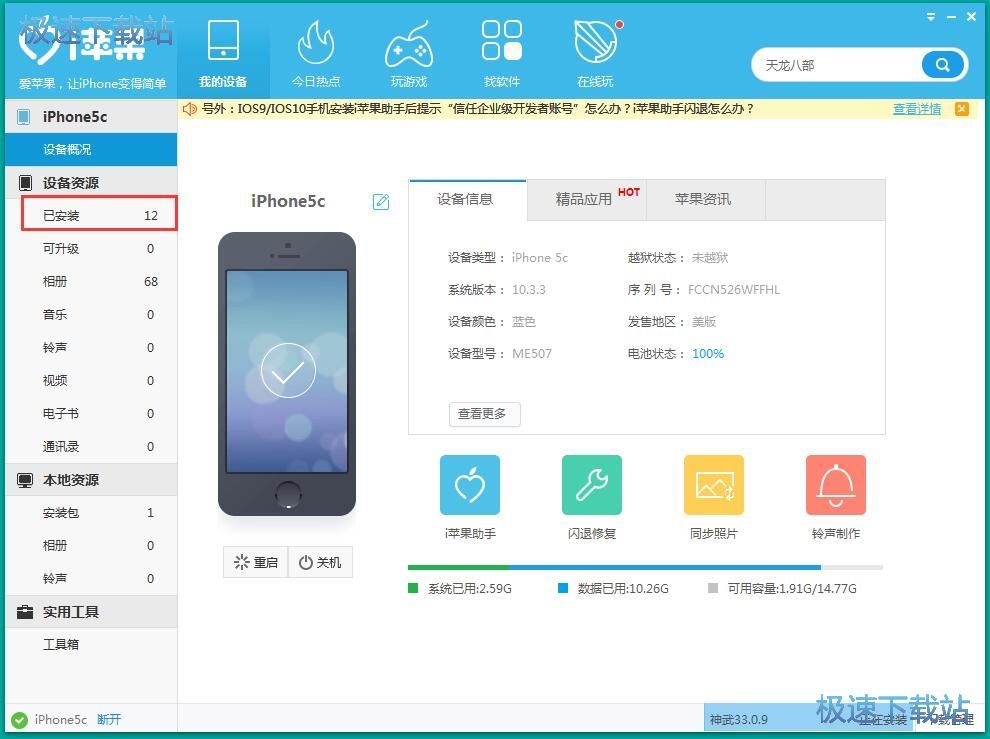The height and width of the screenshot is (739, 990).
Task: Open 通讯录 in sidebar
Action: [91, 447]
